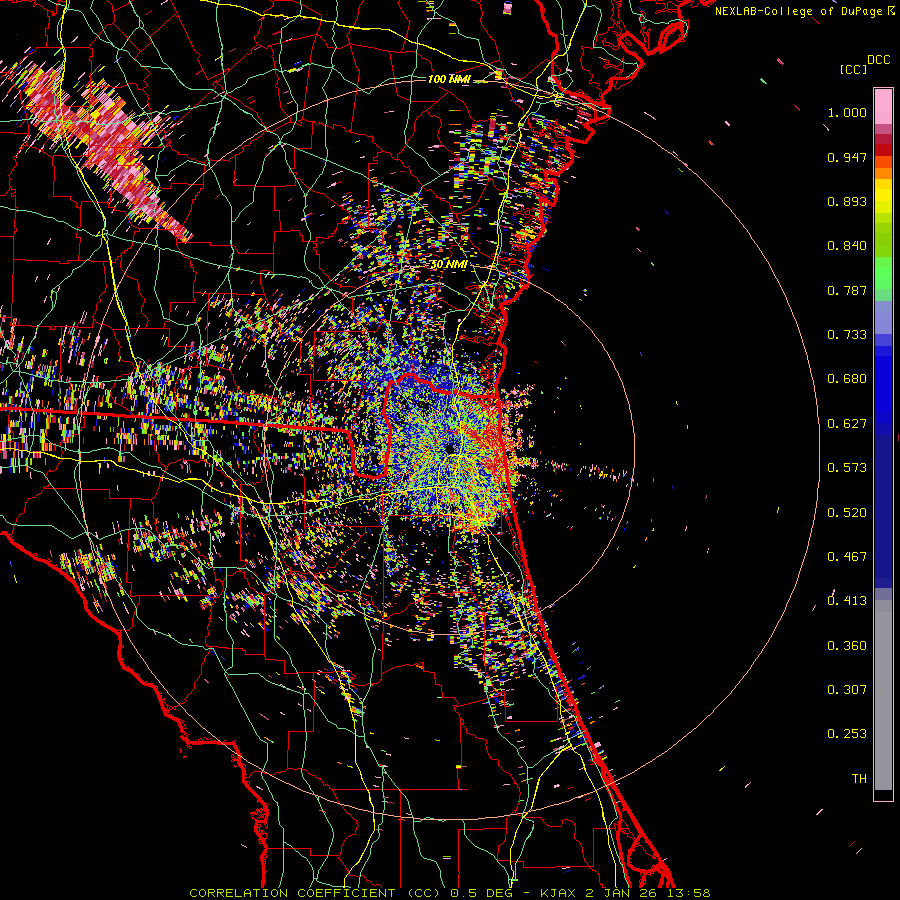Click the 50 NMI range ring label
The image size is (900, 900).
pos(449,265)
